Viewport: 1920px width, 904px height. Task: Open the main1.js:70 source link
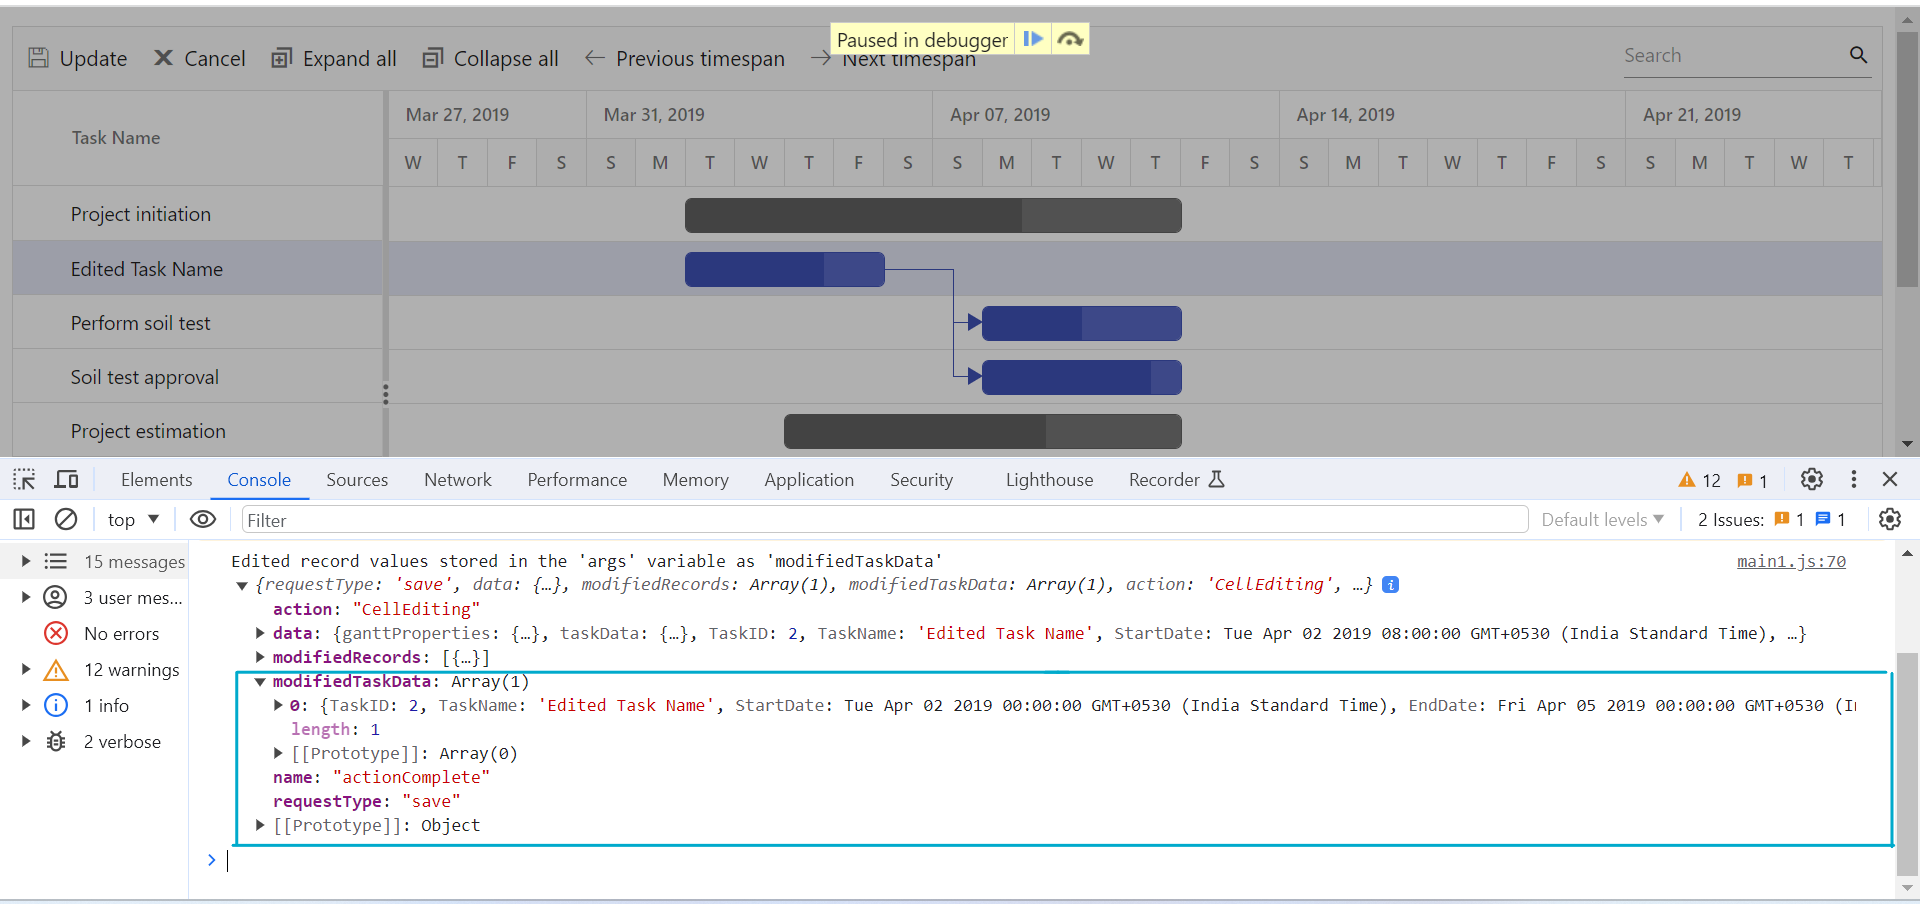tap(1791, 561)
